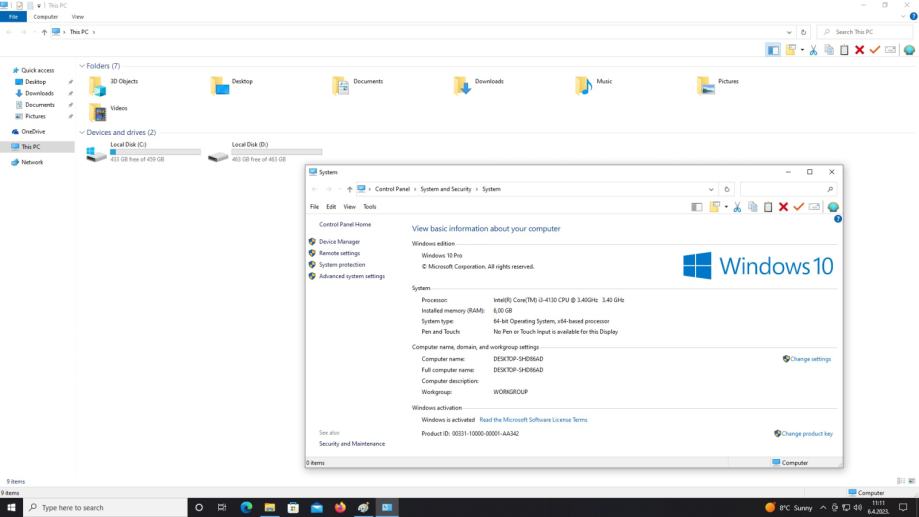Toggle pane layout icon in System window toolbar
Viewport: 919px width, 517px height.
(697, 207)
